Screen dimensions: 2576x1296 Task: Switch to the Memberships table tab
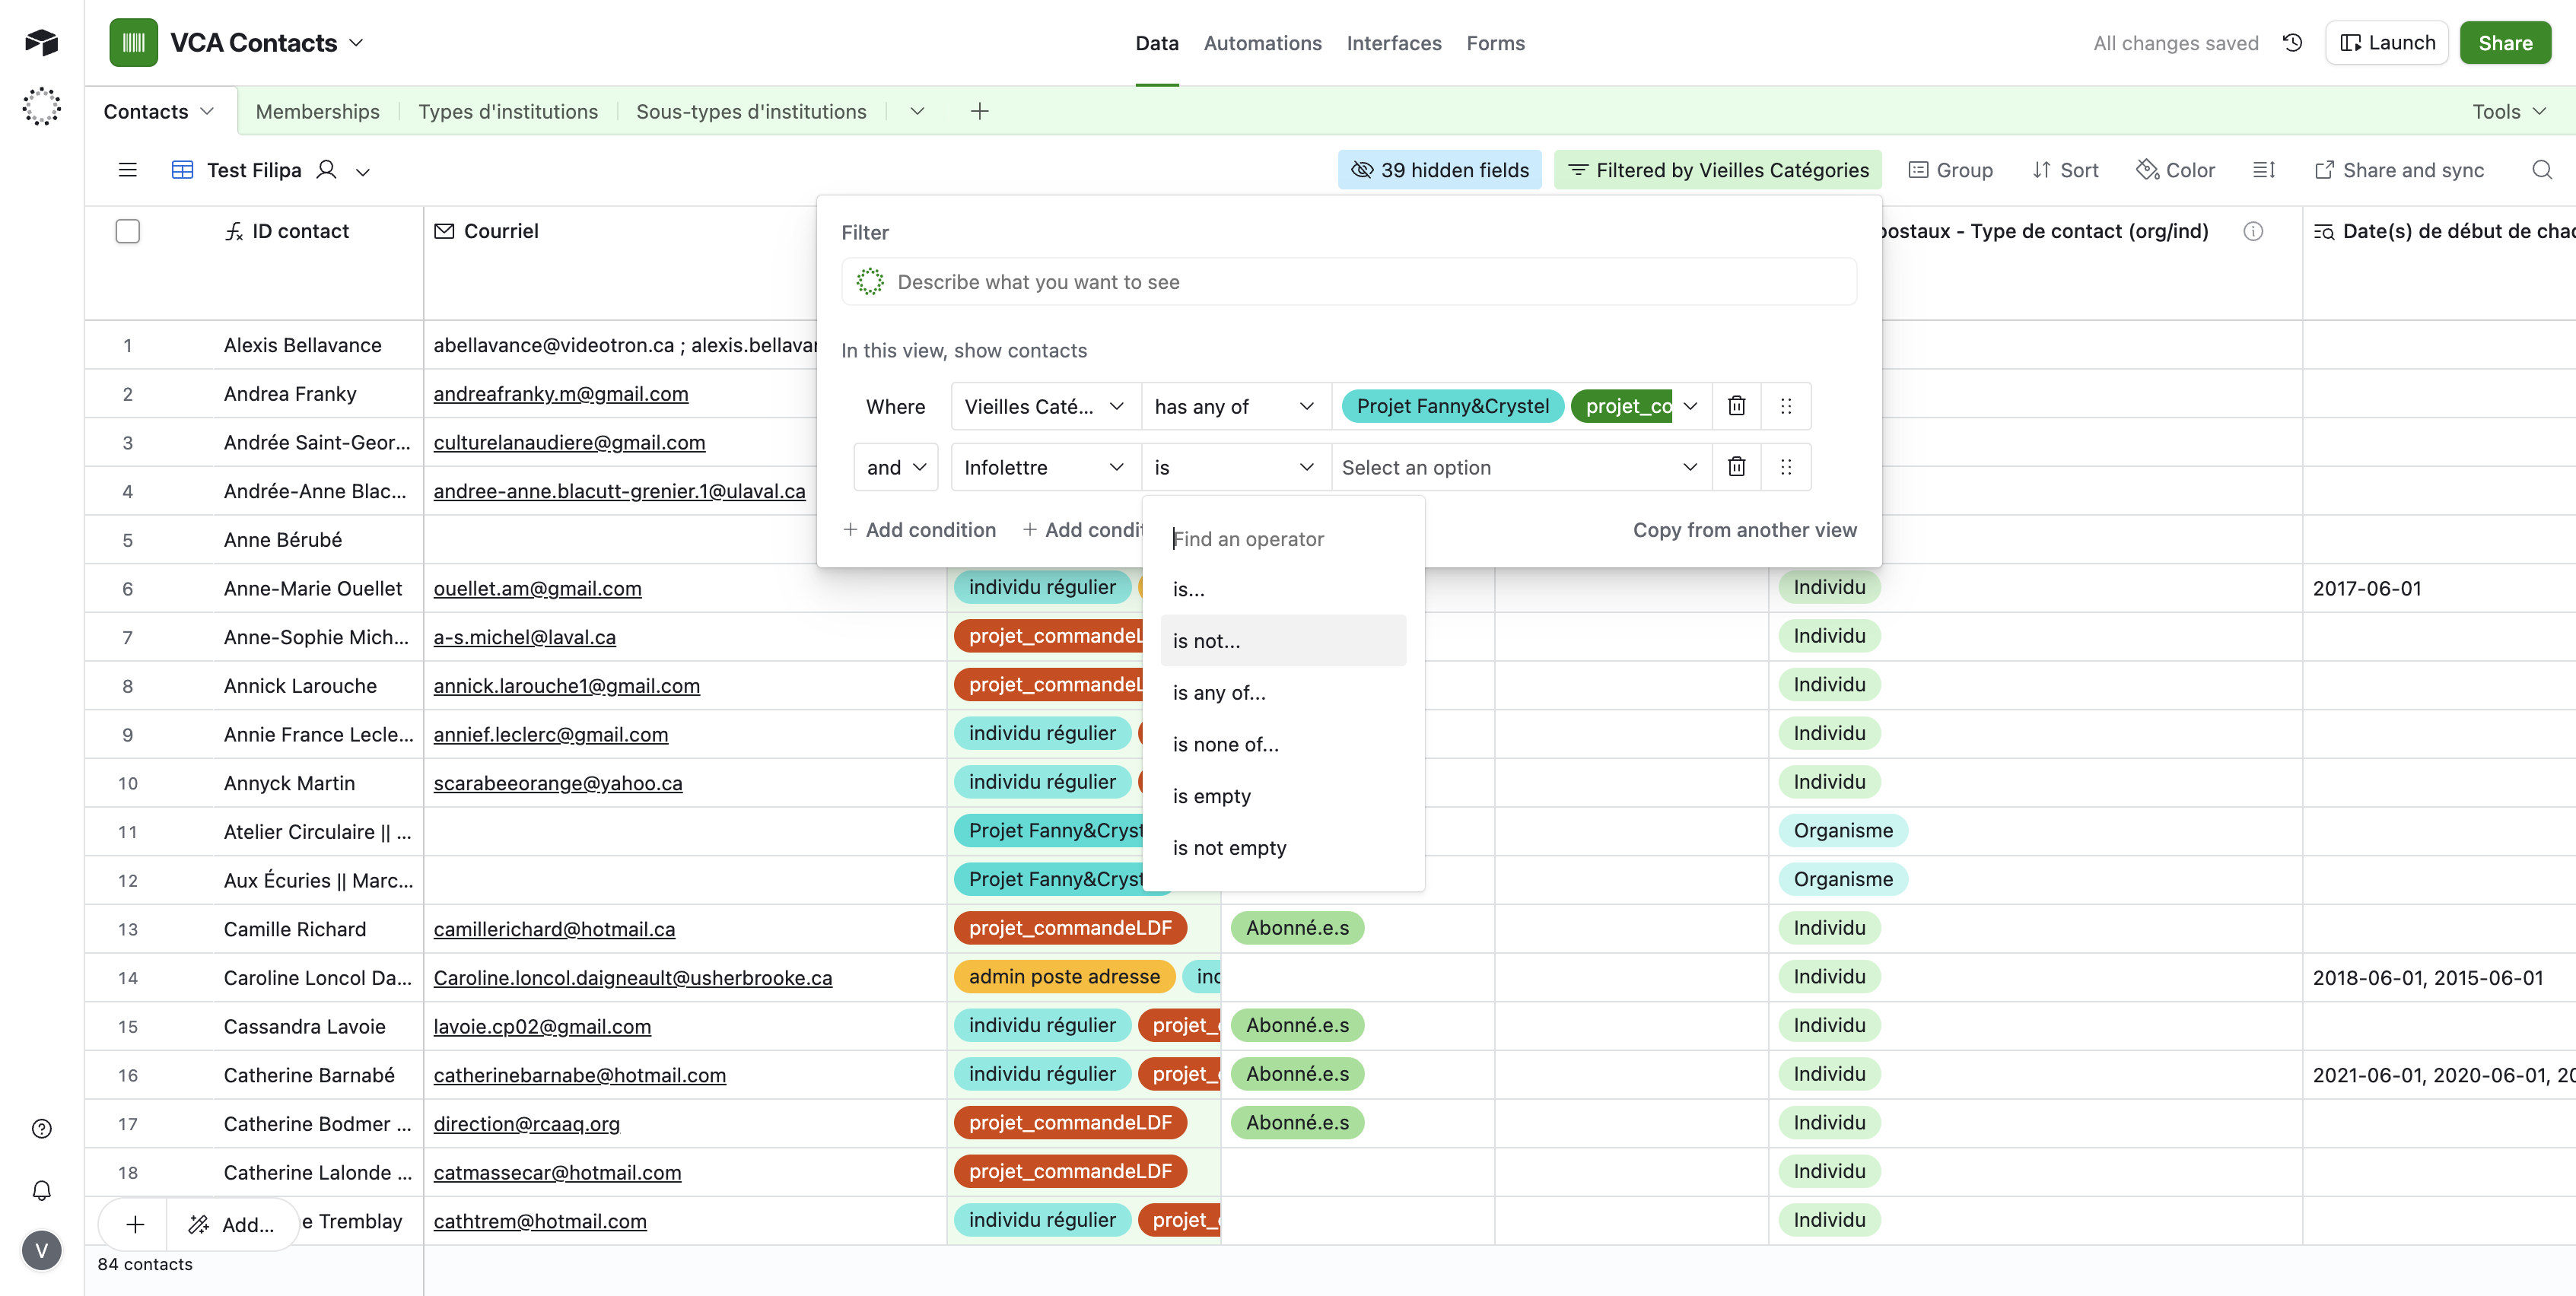(x=317, y=111)
